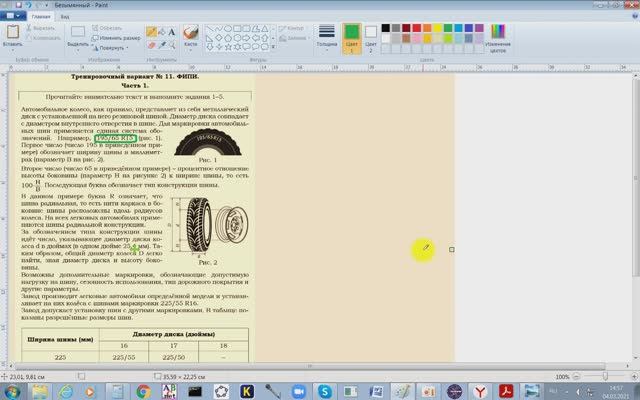Open the Paint file menu button
This screenshot has height=400, width=640.
(x=14, y=17)
